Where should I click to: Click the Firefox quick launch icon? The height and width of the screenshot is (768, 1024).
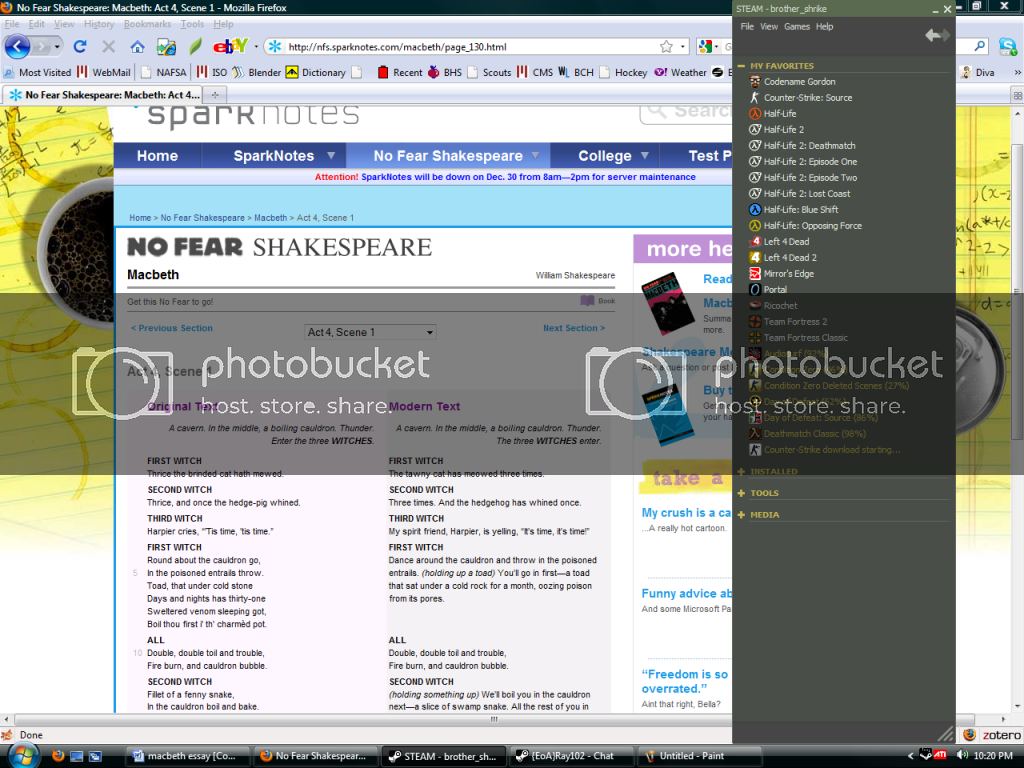[x=57, y=756]
